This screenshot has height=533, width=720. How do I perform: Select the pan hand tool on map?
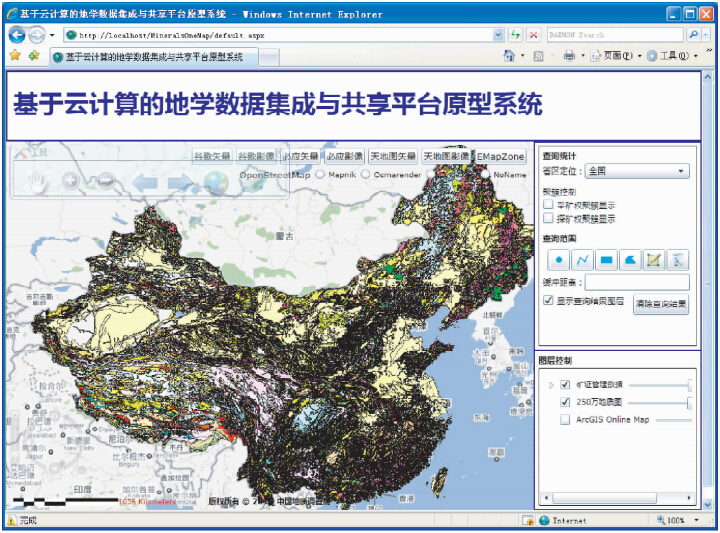click(37, 182)
